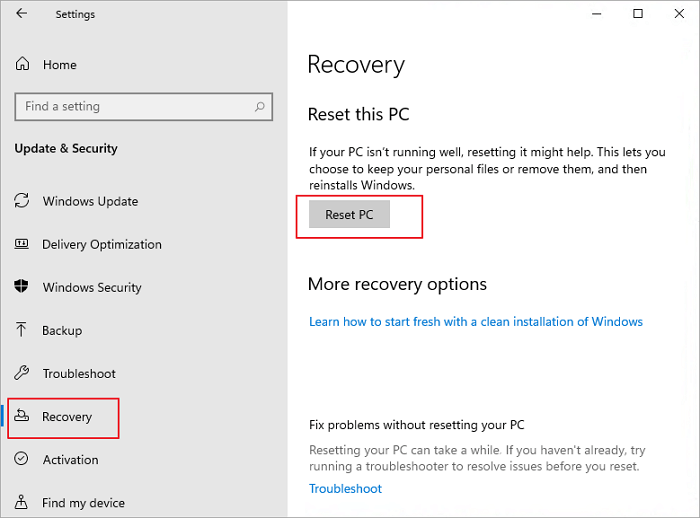Open the Windows Update section
This screenshot has width=700, height=518.
tap(90, 201)
